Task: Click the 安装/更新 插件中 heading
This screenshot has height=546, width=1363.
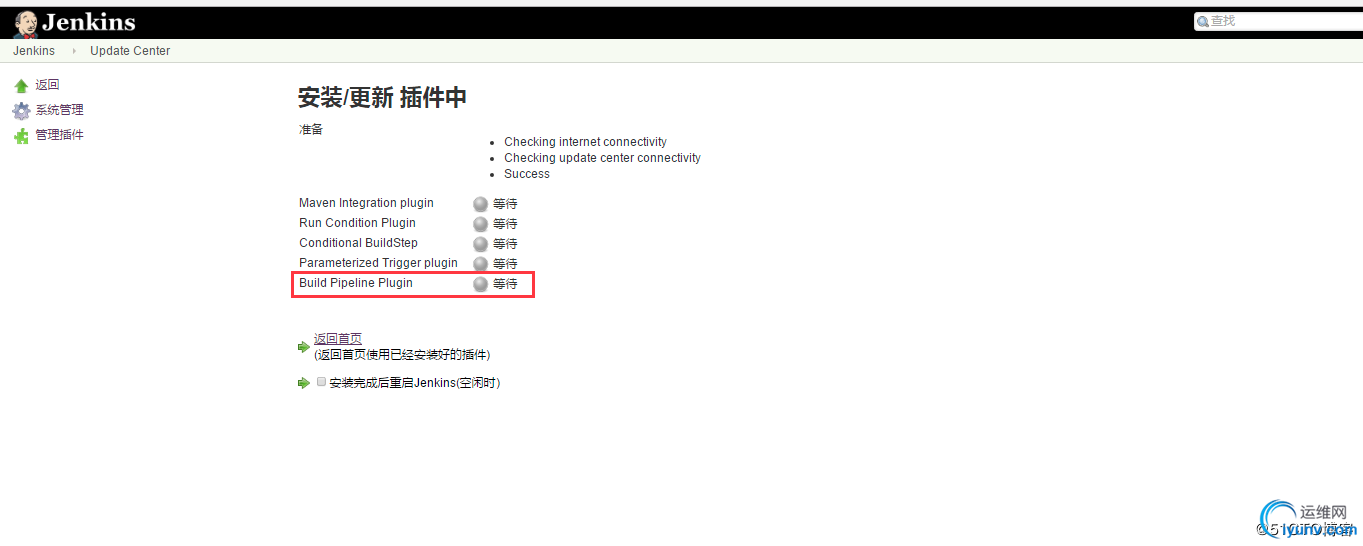Action: tap(382, 97)
